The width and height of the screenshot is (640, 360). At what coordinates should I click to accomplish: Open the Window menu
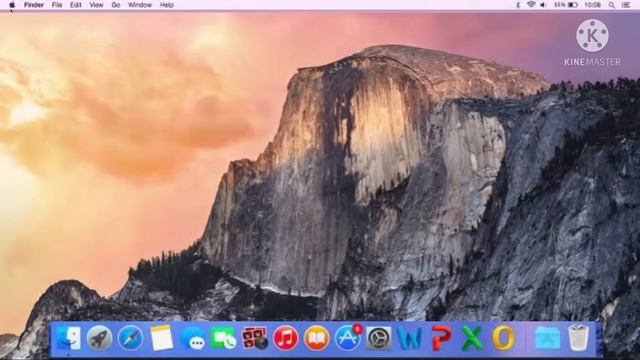coord(140,5)
